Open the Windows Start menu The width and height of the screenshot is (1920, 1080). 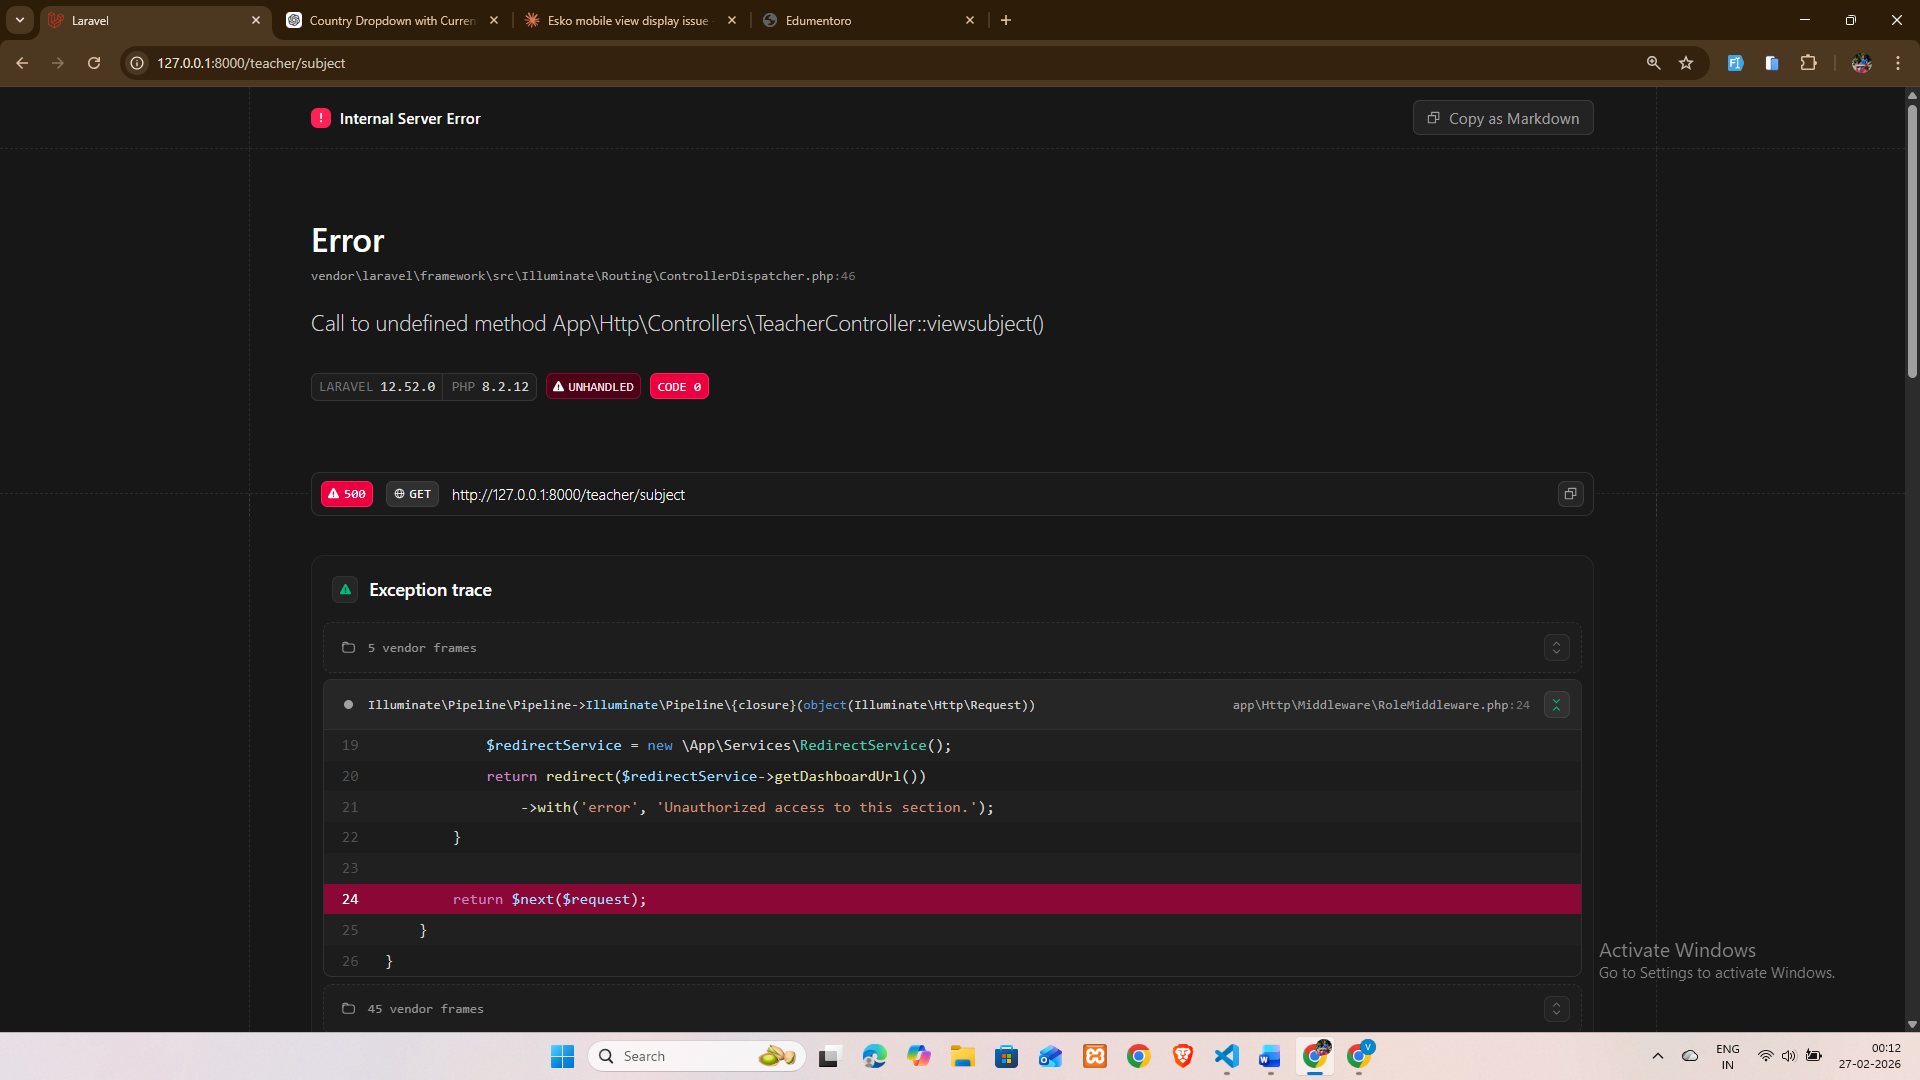click(x=562, y=1056)
